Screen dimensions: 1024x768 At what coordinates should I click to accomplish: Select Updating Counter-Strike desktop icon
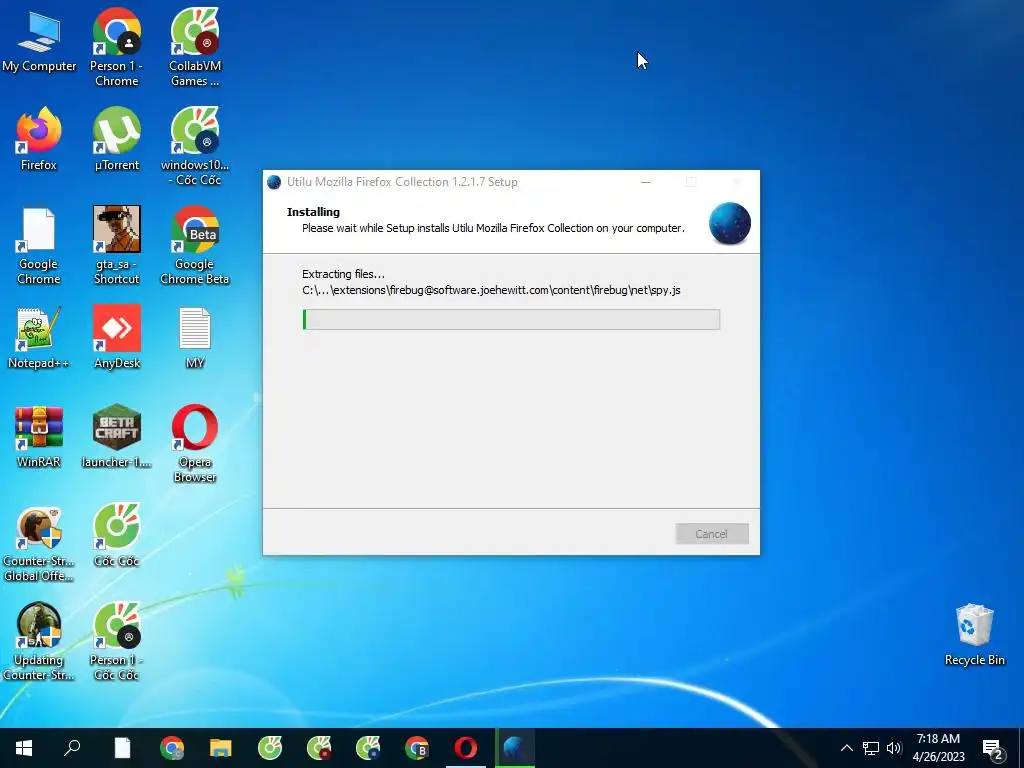(x=39, y=642)
